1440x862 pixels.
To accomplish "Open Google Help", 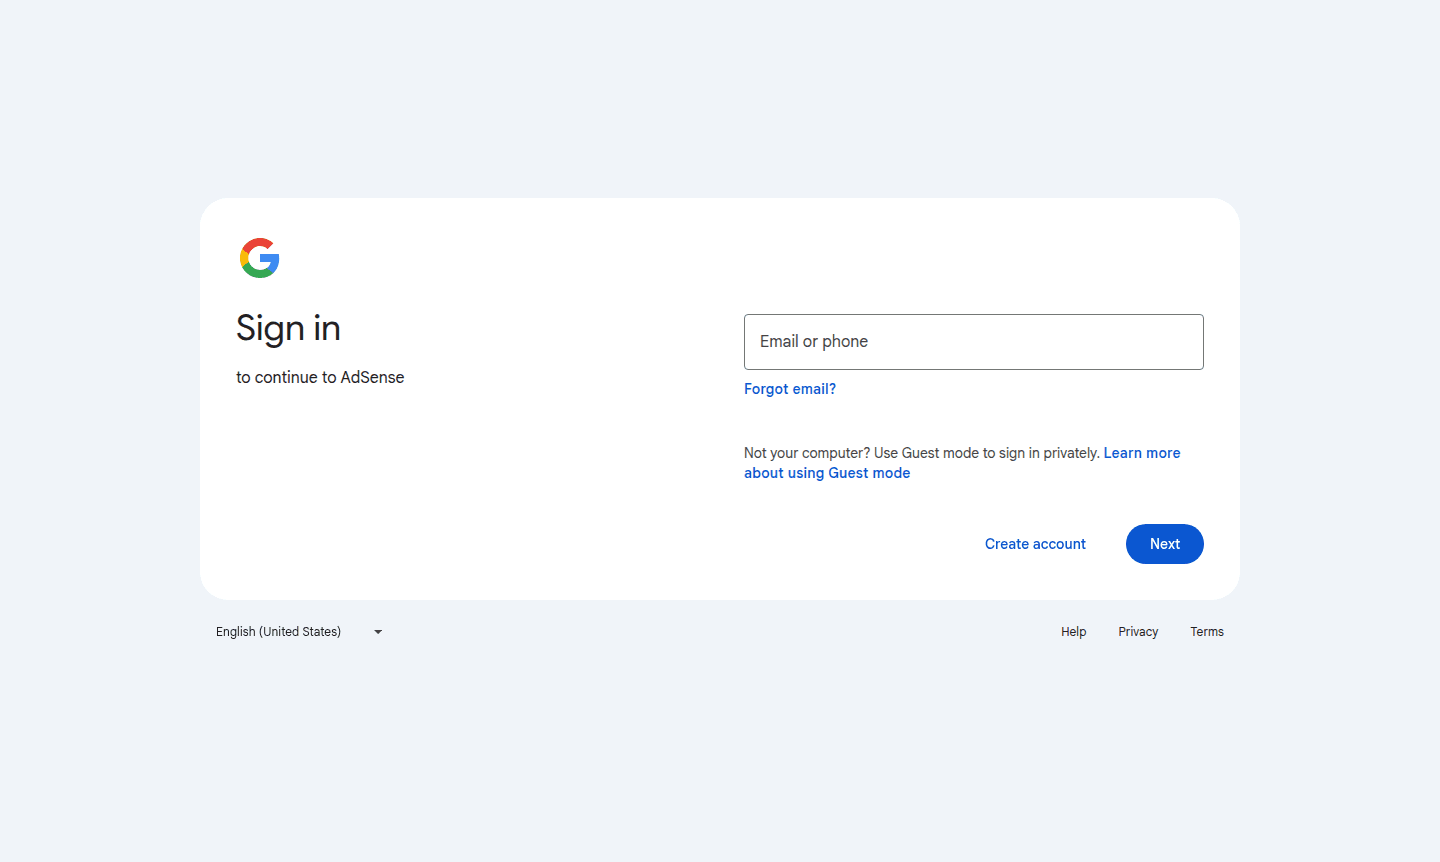I will [x=1073, y=631].
